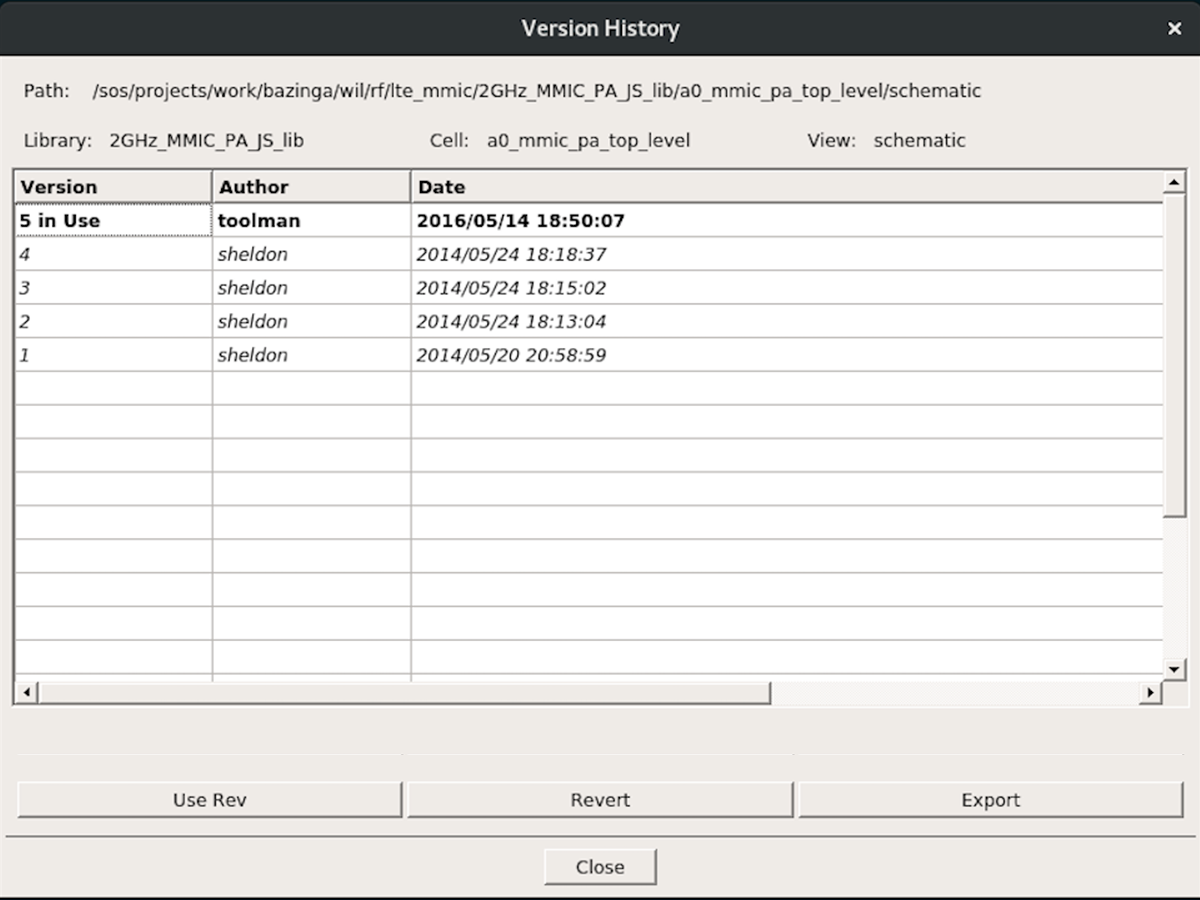Click the Use Rev button

[209, 799]
